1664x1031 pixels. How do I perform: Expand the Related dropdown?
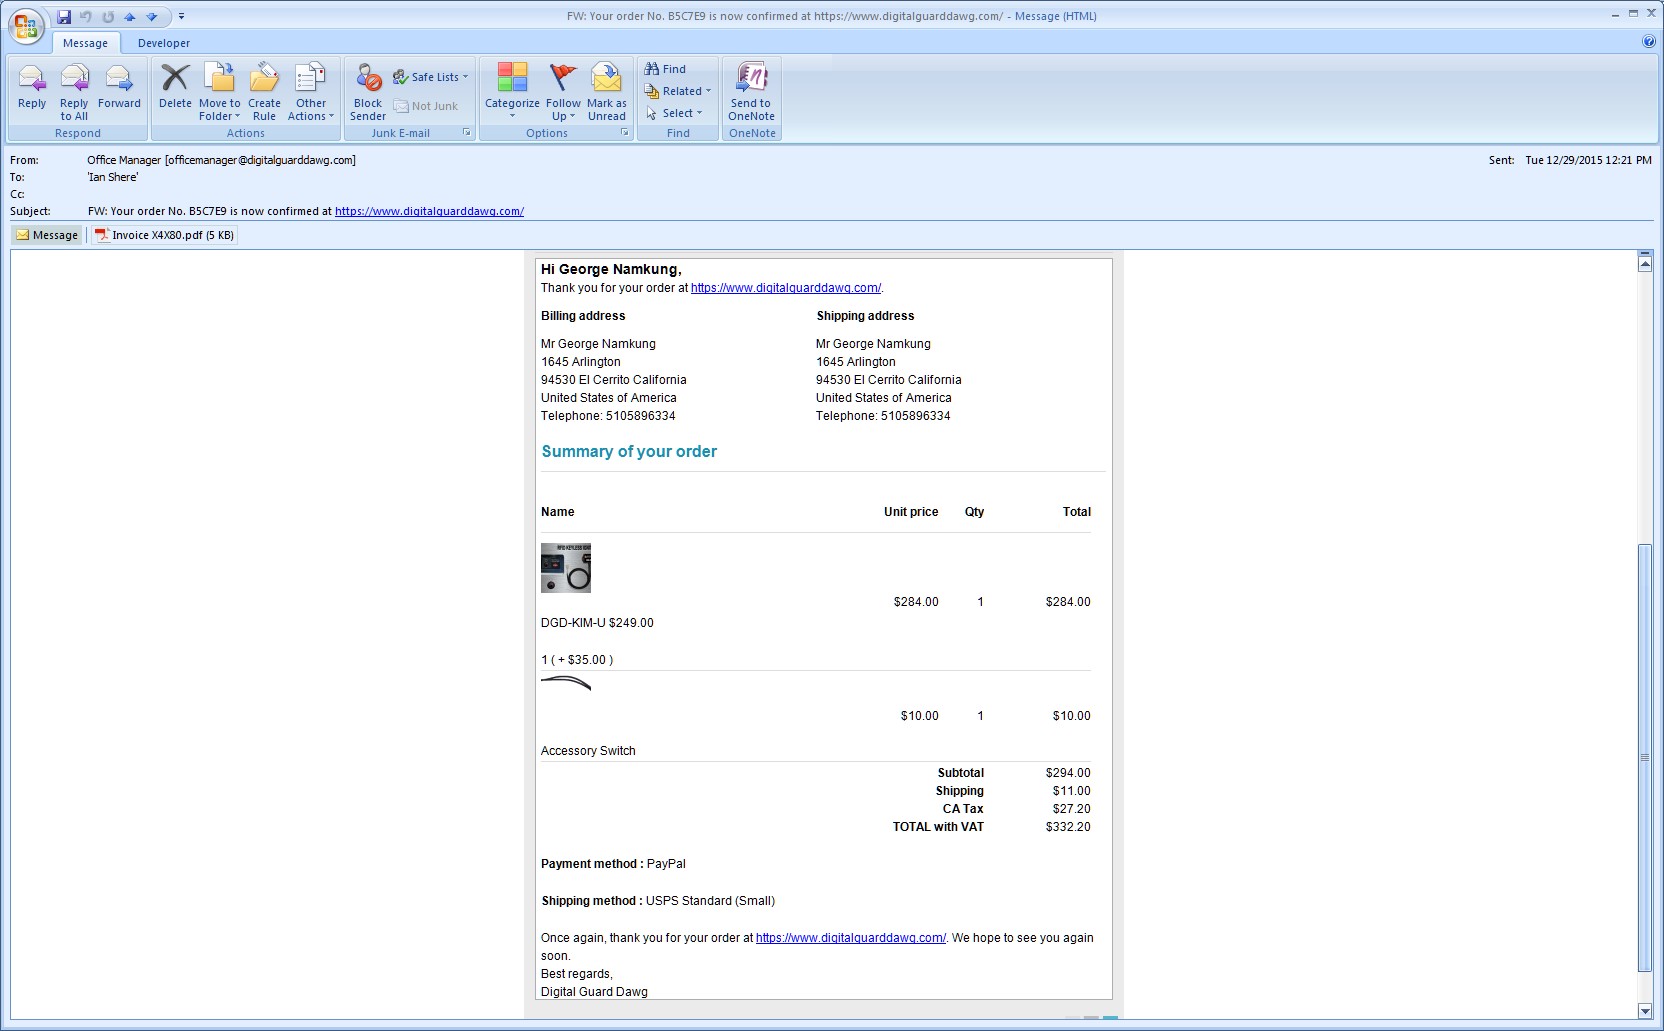(x=678, y=91)
